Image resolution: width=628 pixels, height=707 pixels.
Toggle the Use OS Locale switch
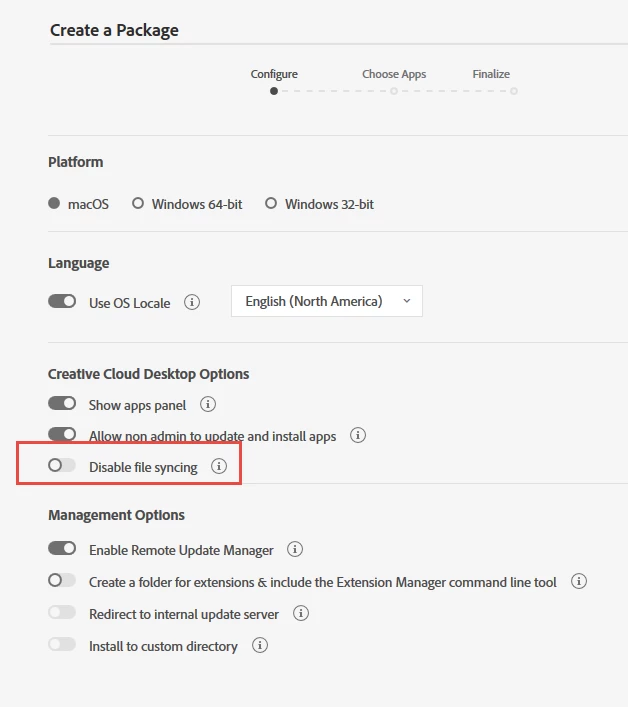click(x=62, y=301)
